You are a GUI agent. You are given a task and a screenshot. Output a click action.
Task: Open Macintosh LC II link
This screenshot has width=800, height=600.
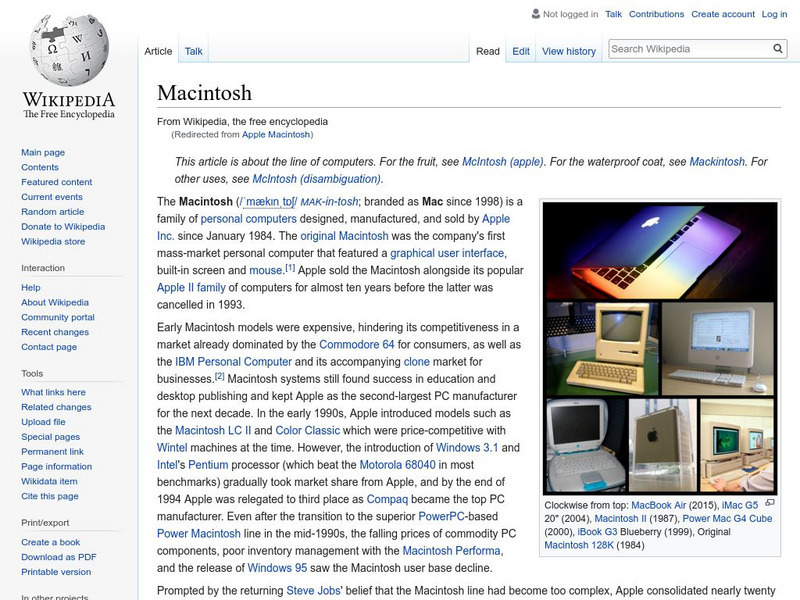pos(213,430)
